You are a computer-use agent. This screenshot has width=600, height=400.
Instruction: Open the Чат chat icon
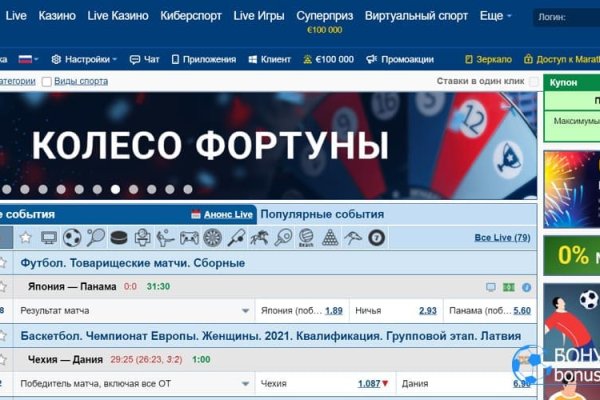coord(136,59)
